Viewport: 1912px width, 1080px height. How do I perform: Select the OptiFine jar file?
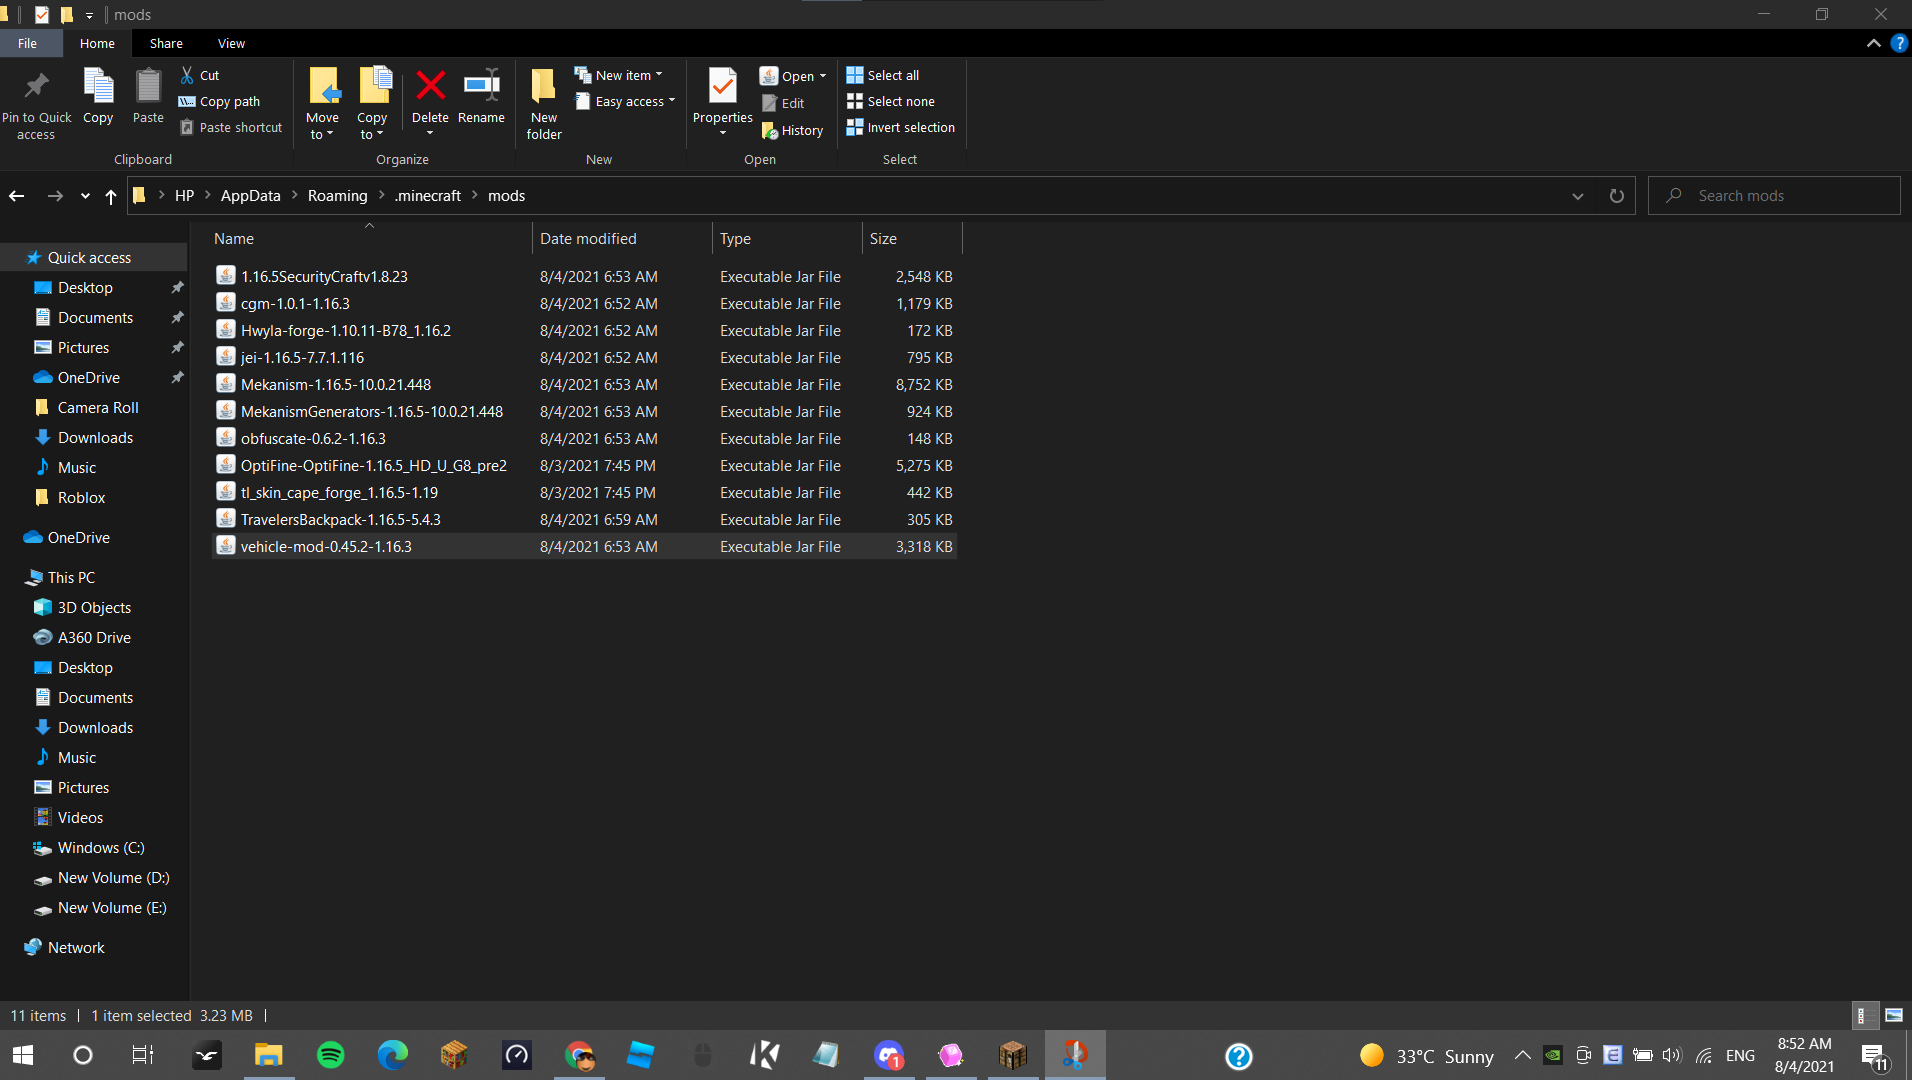(x=585, y=466)
